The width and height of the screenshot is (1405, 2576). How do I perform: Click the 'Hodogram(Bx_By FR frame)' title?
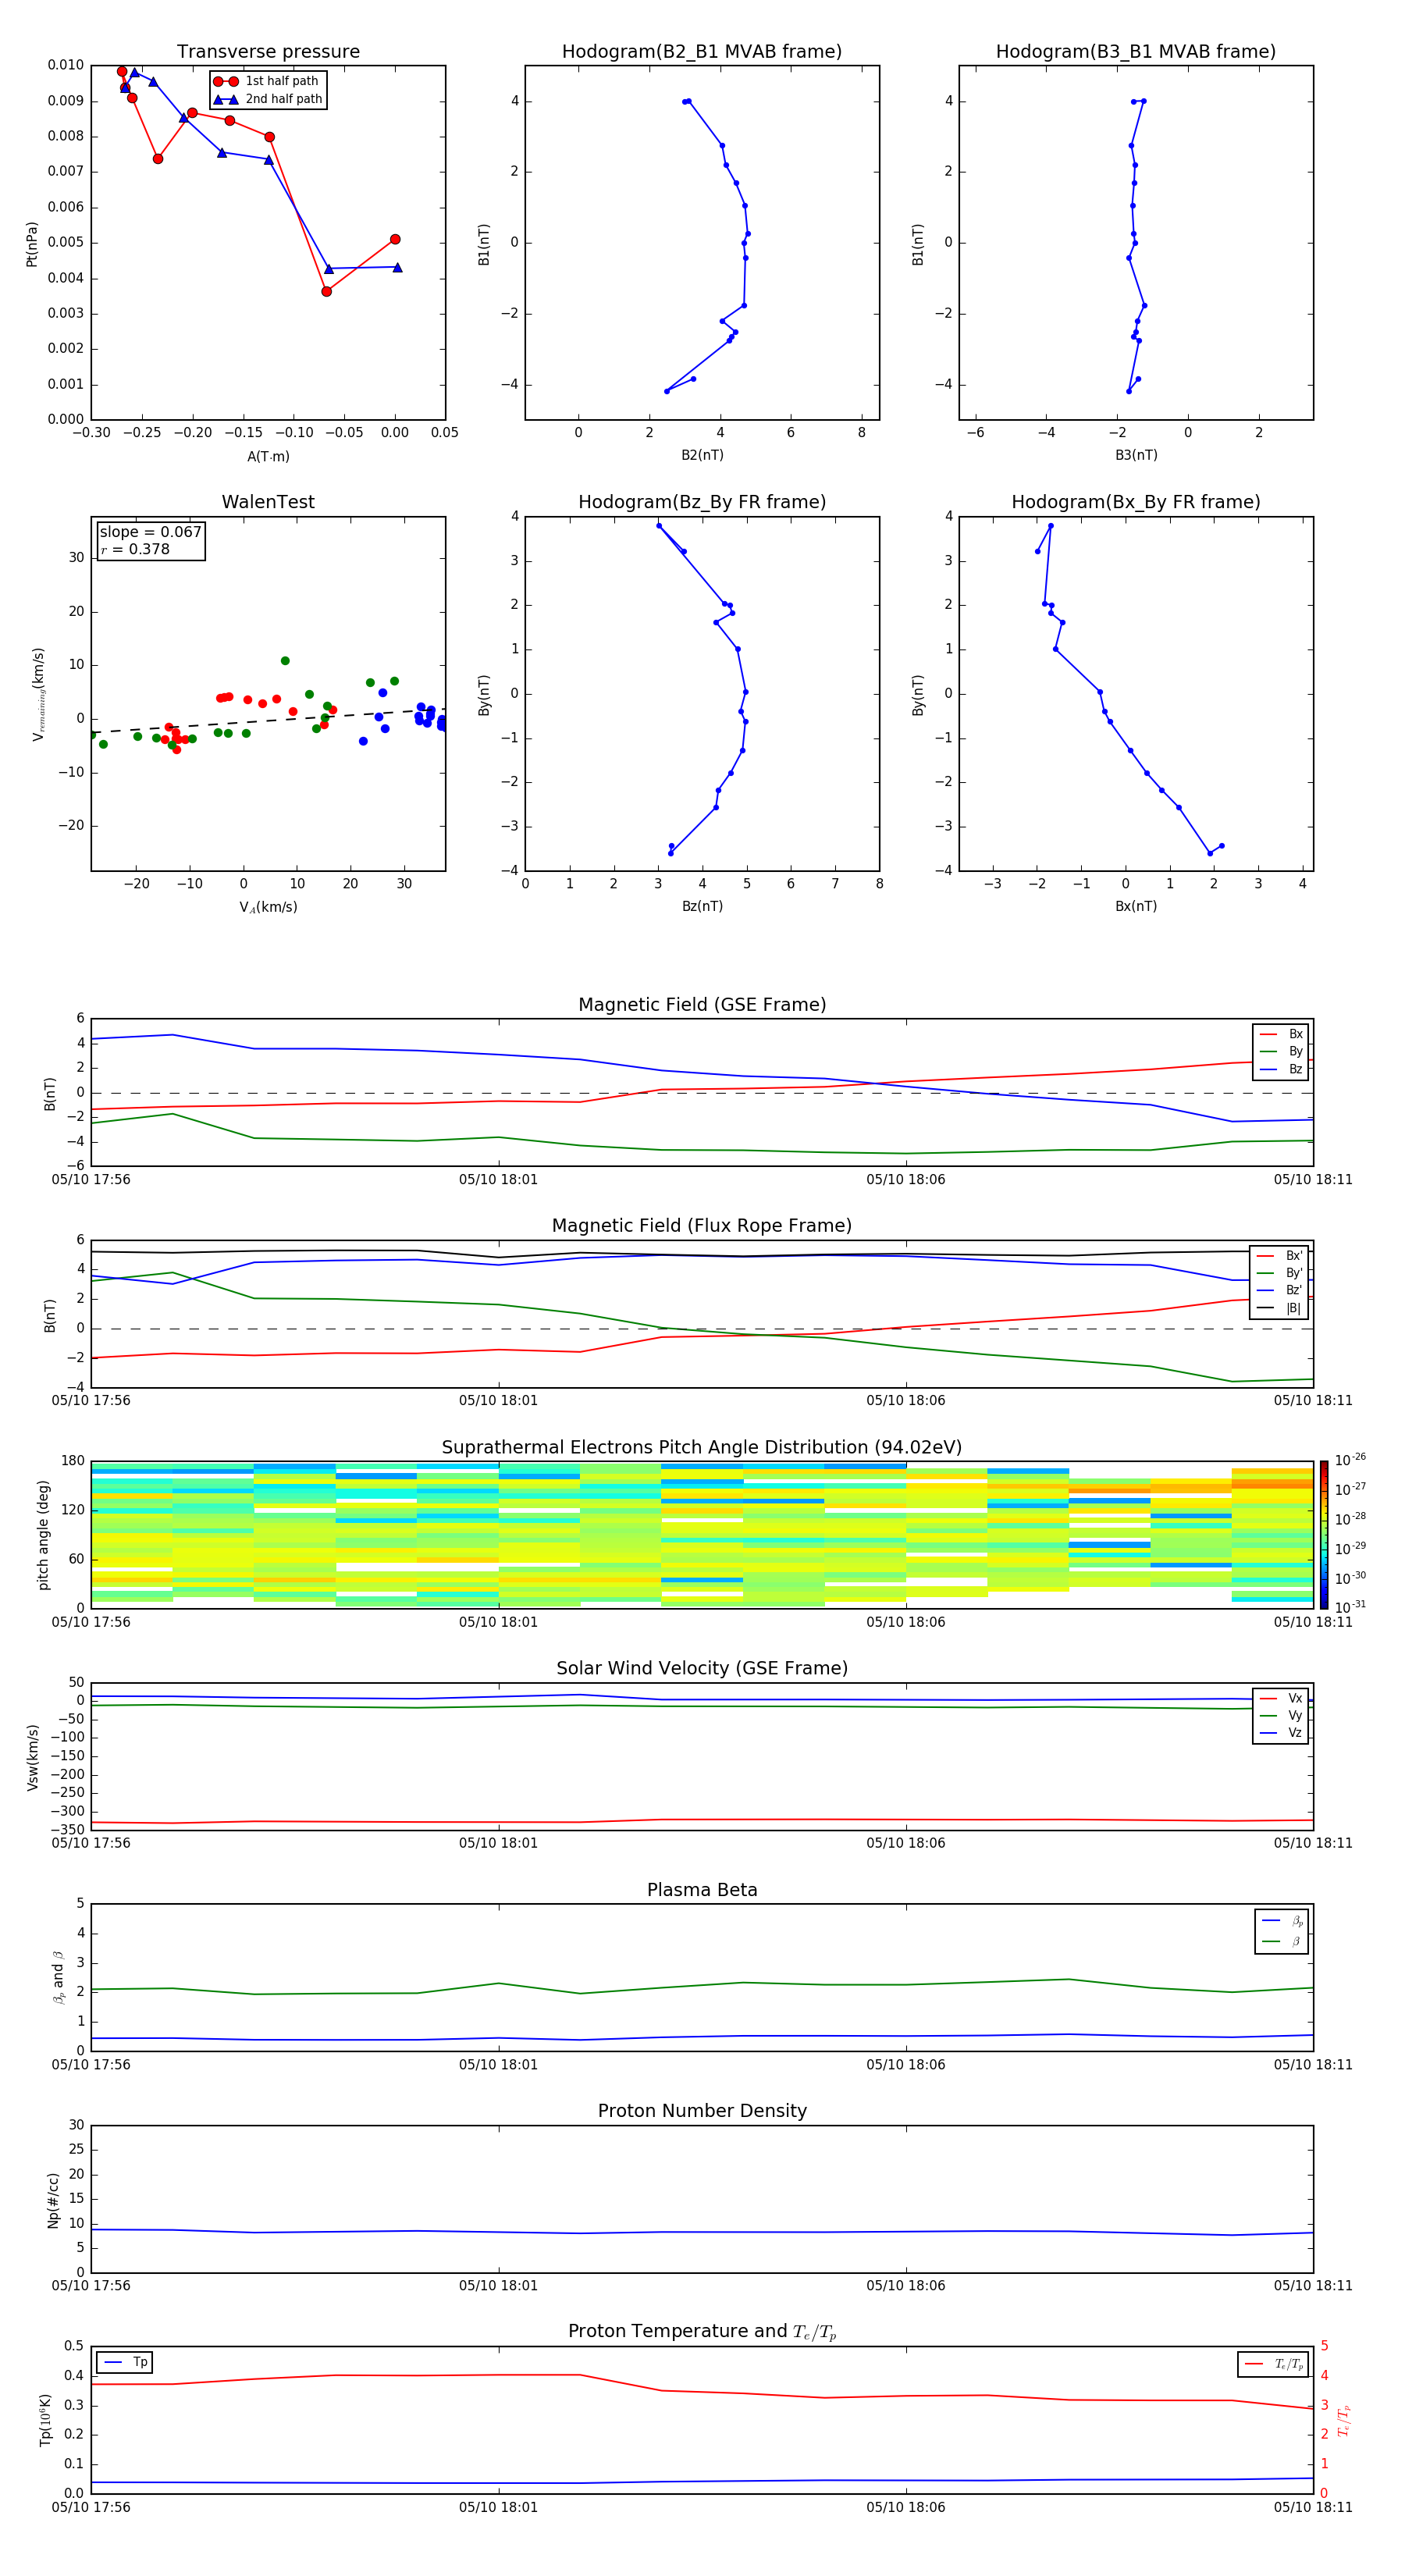(1136, 502)
